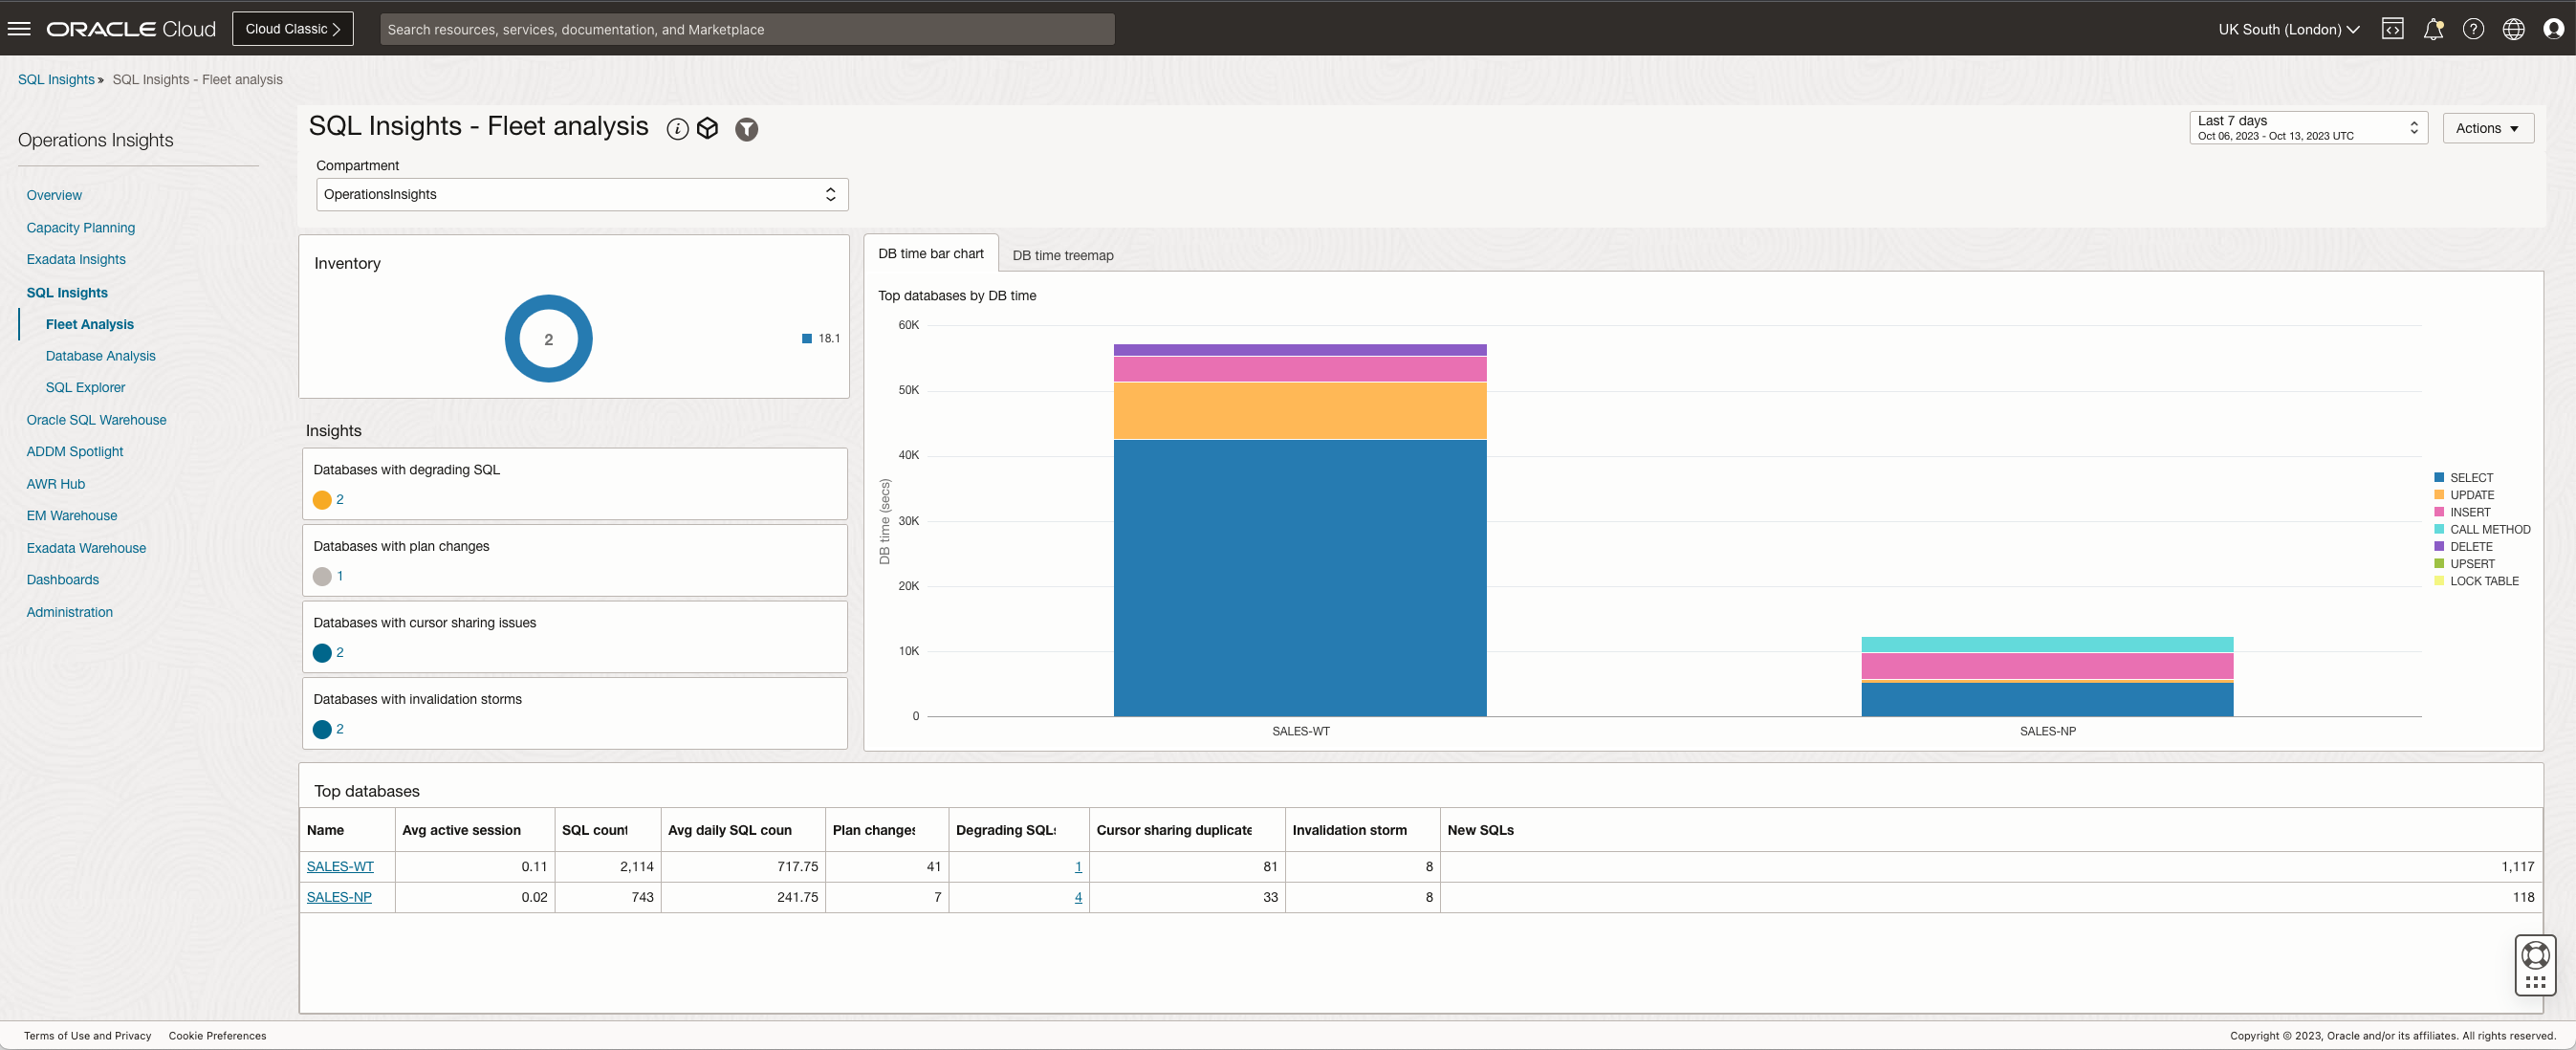2576x1050 pixels.
Task: Switch to the DB time treemap tab
Action: click(1062, 255)
